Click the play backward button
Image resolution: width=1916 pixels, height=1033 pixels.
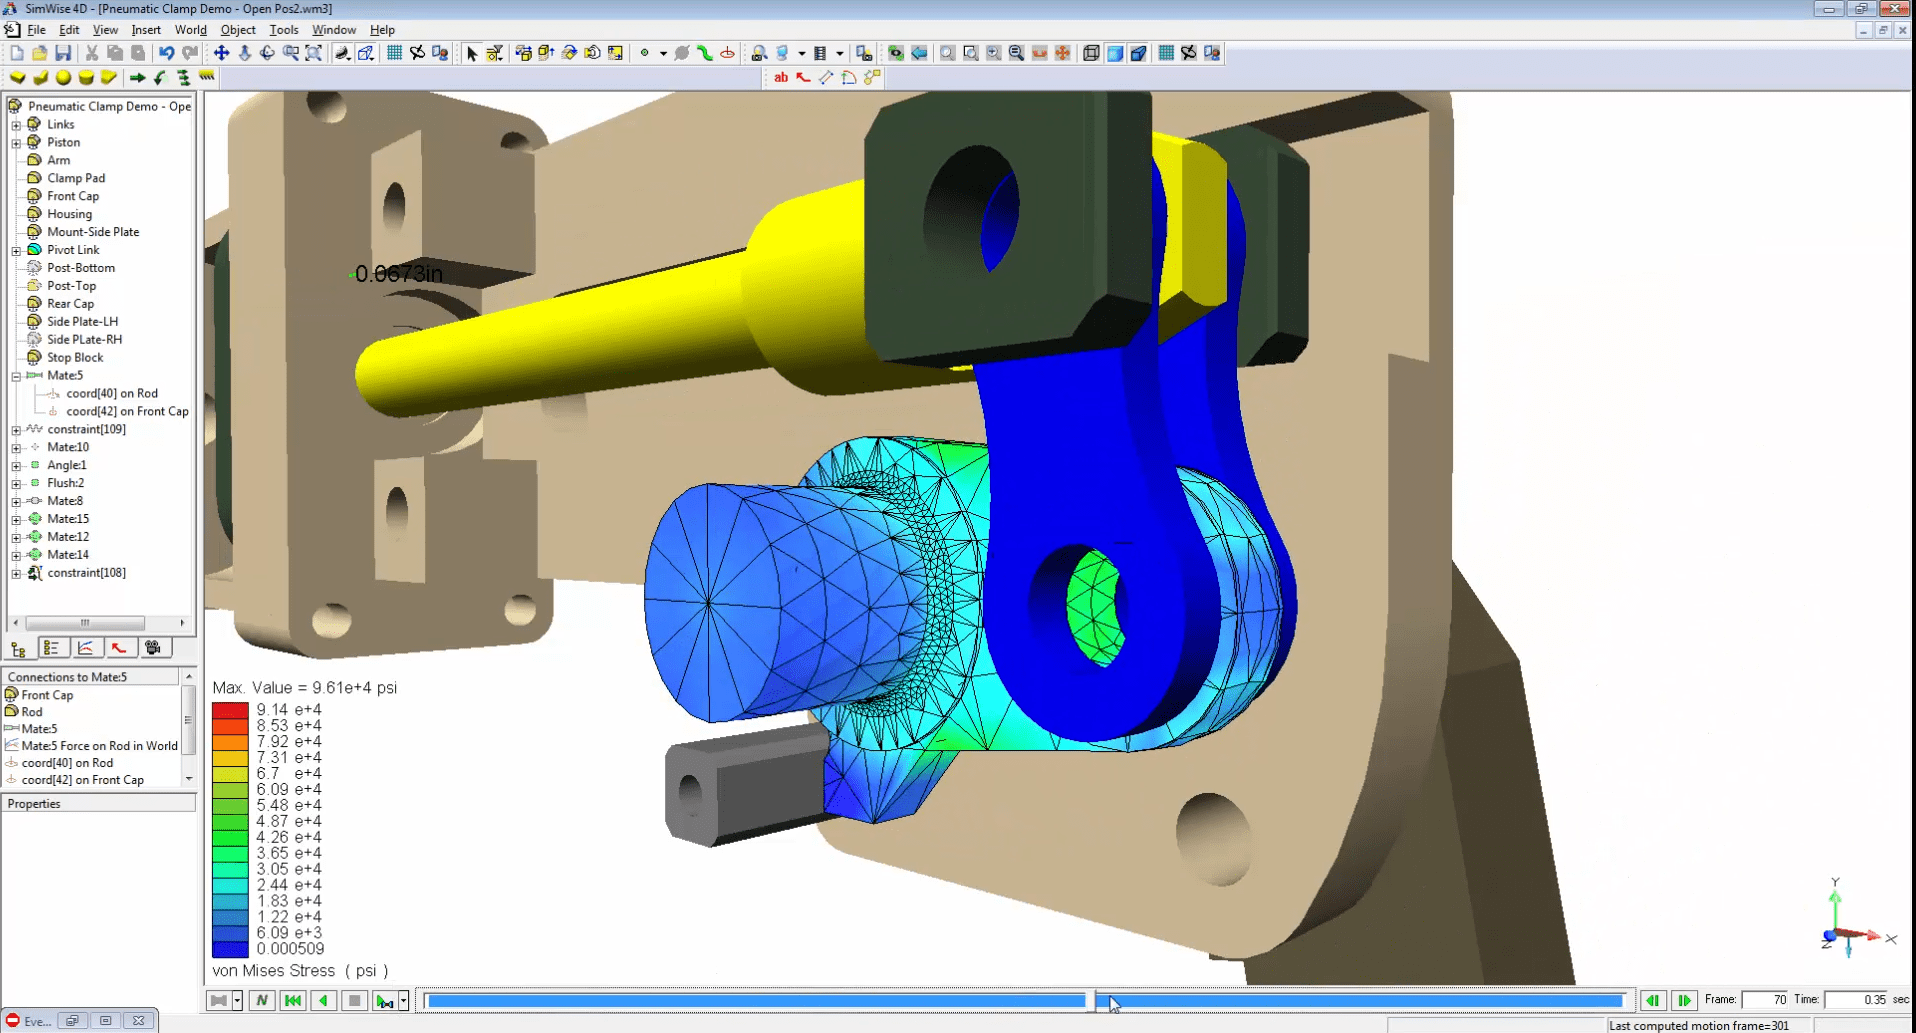(x=323, y=1000)
